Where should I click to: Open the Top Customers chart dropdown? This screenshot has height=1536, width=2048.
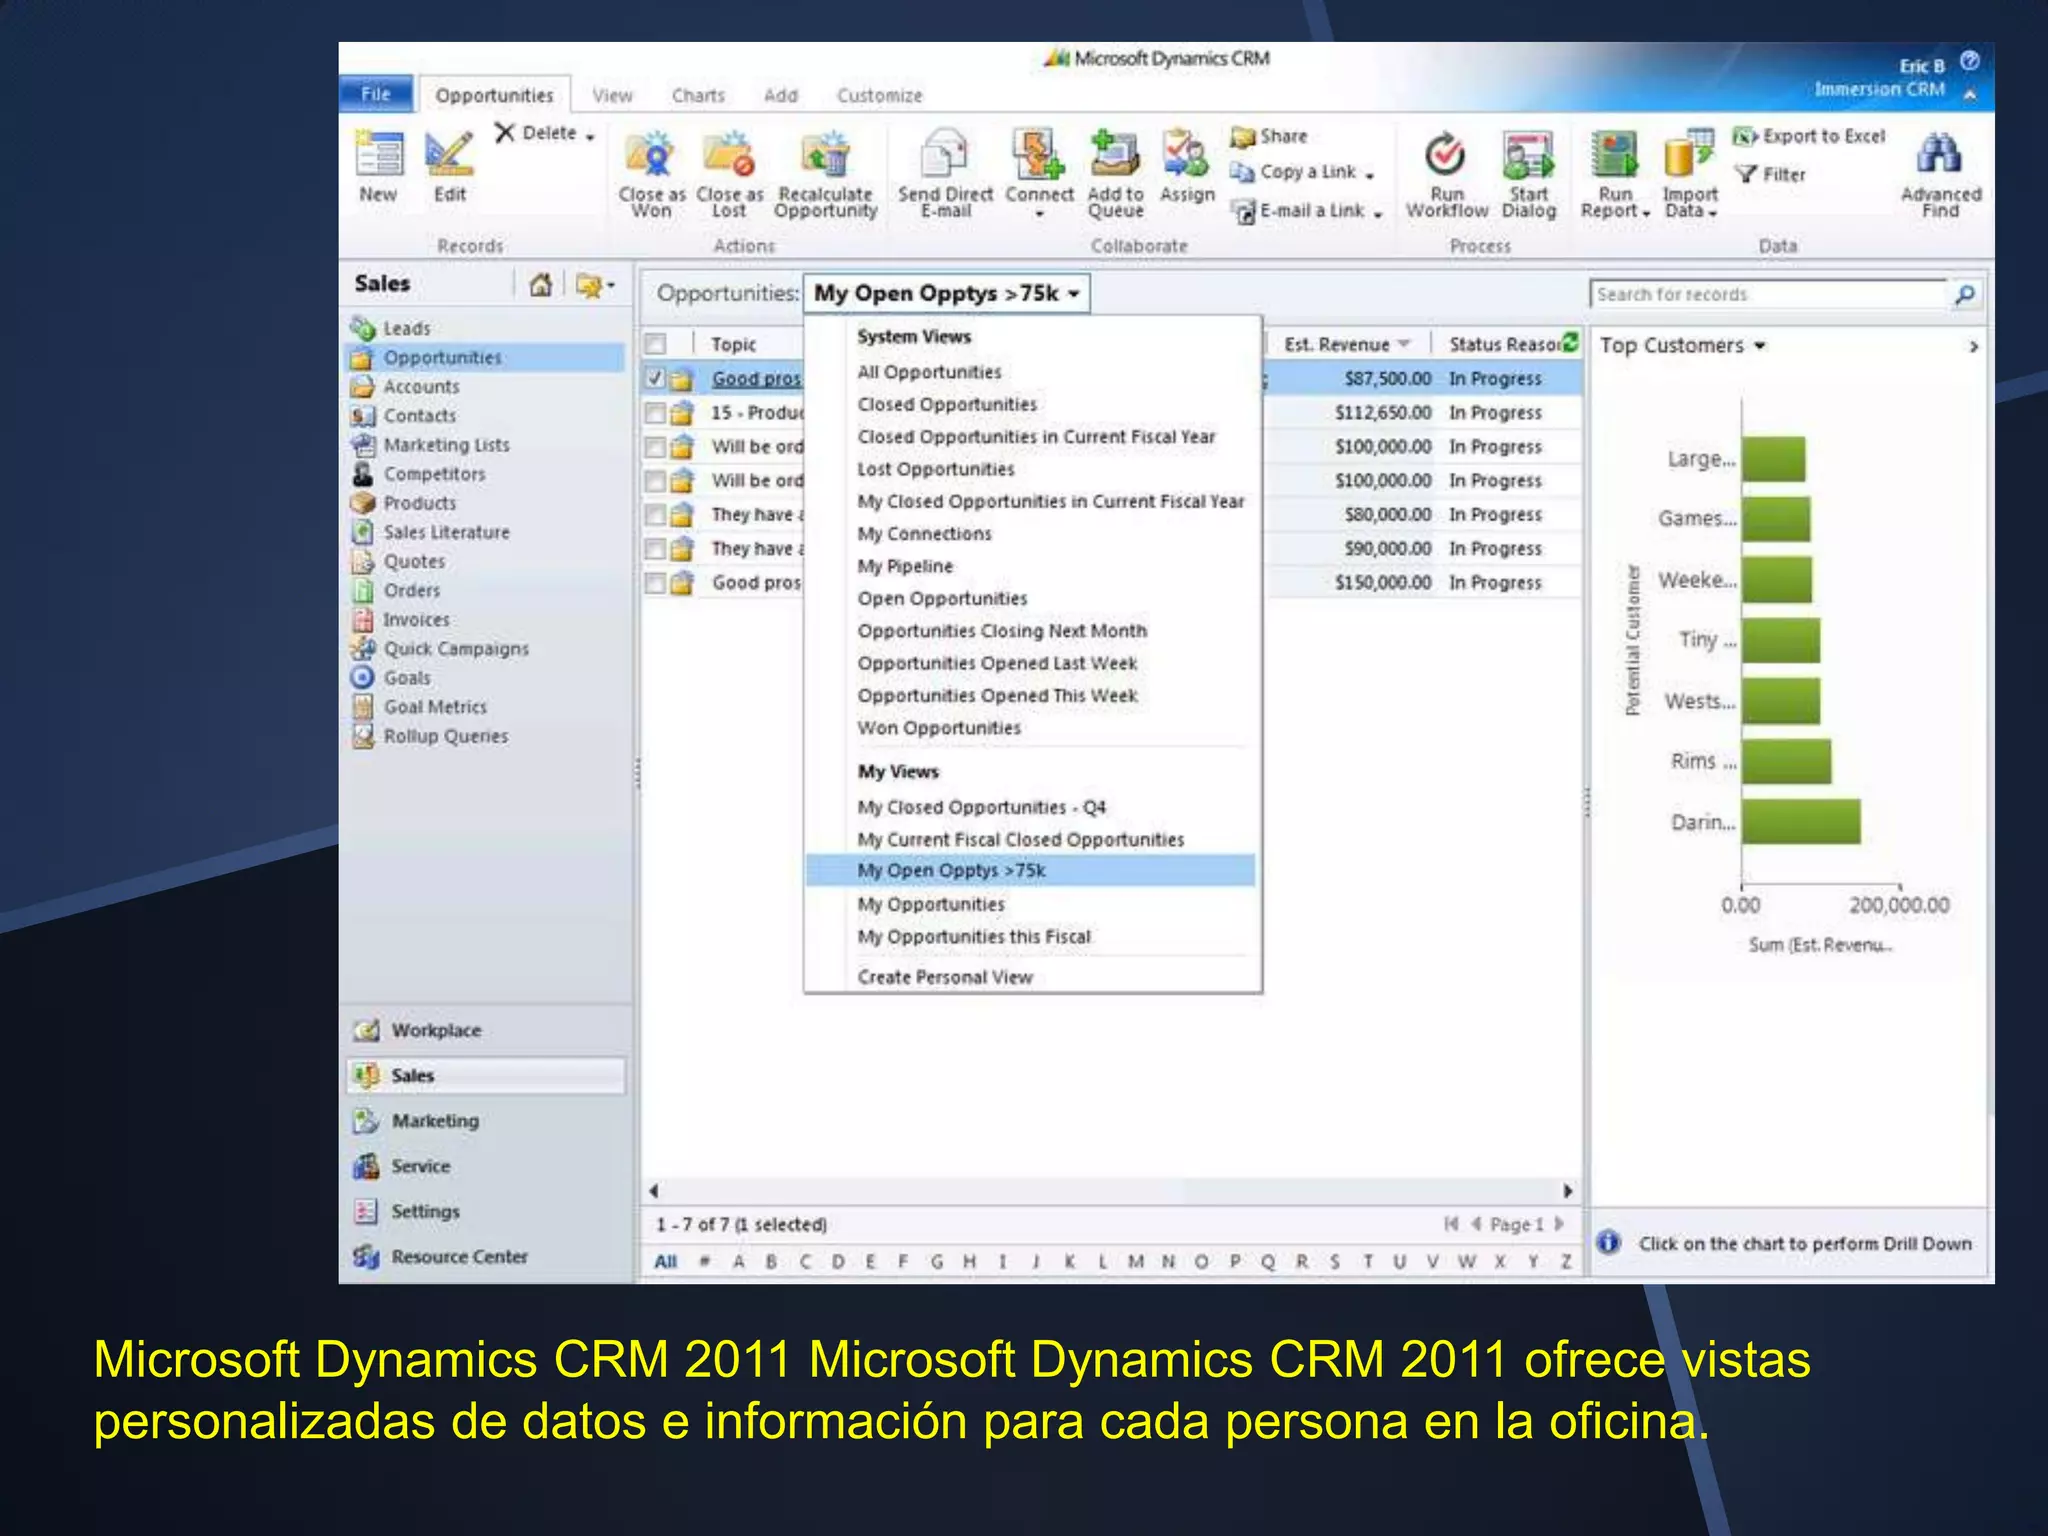click(1760, 346)
